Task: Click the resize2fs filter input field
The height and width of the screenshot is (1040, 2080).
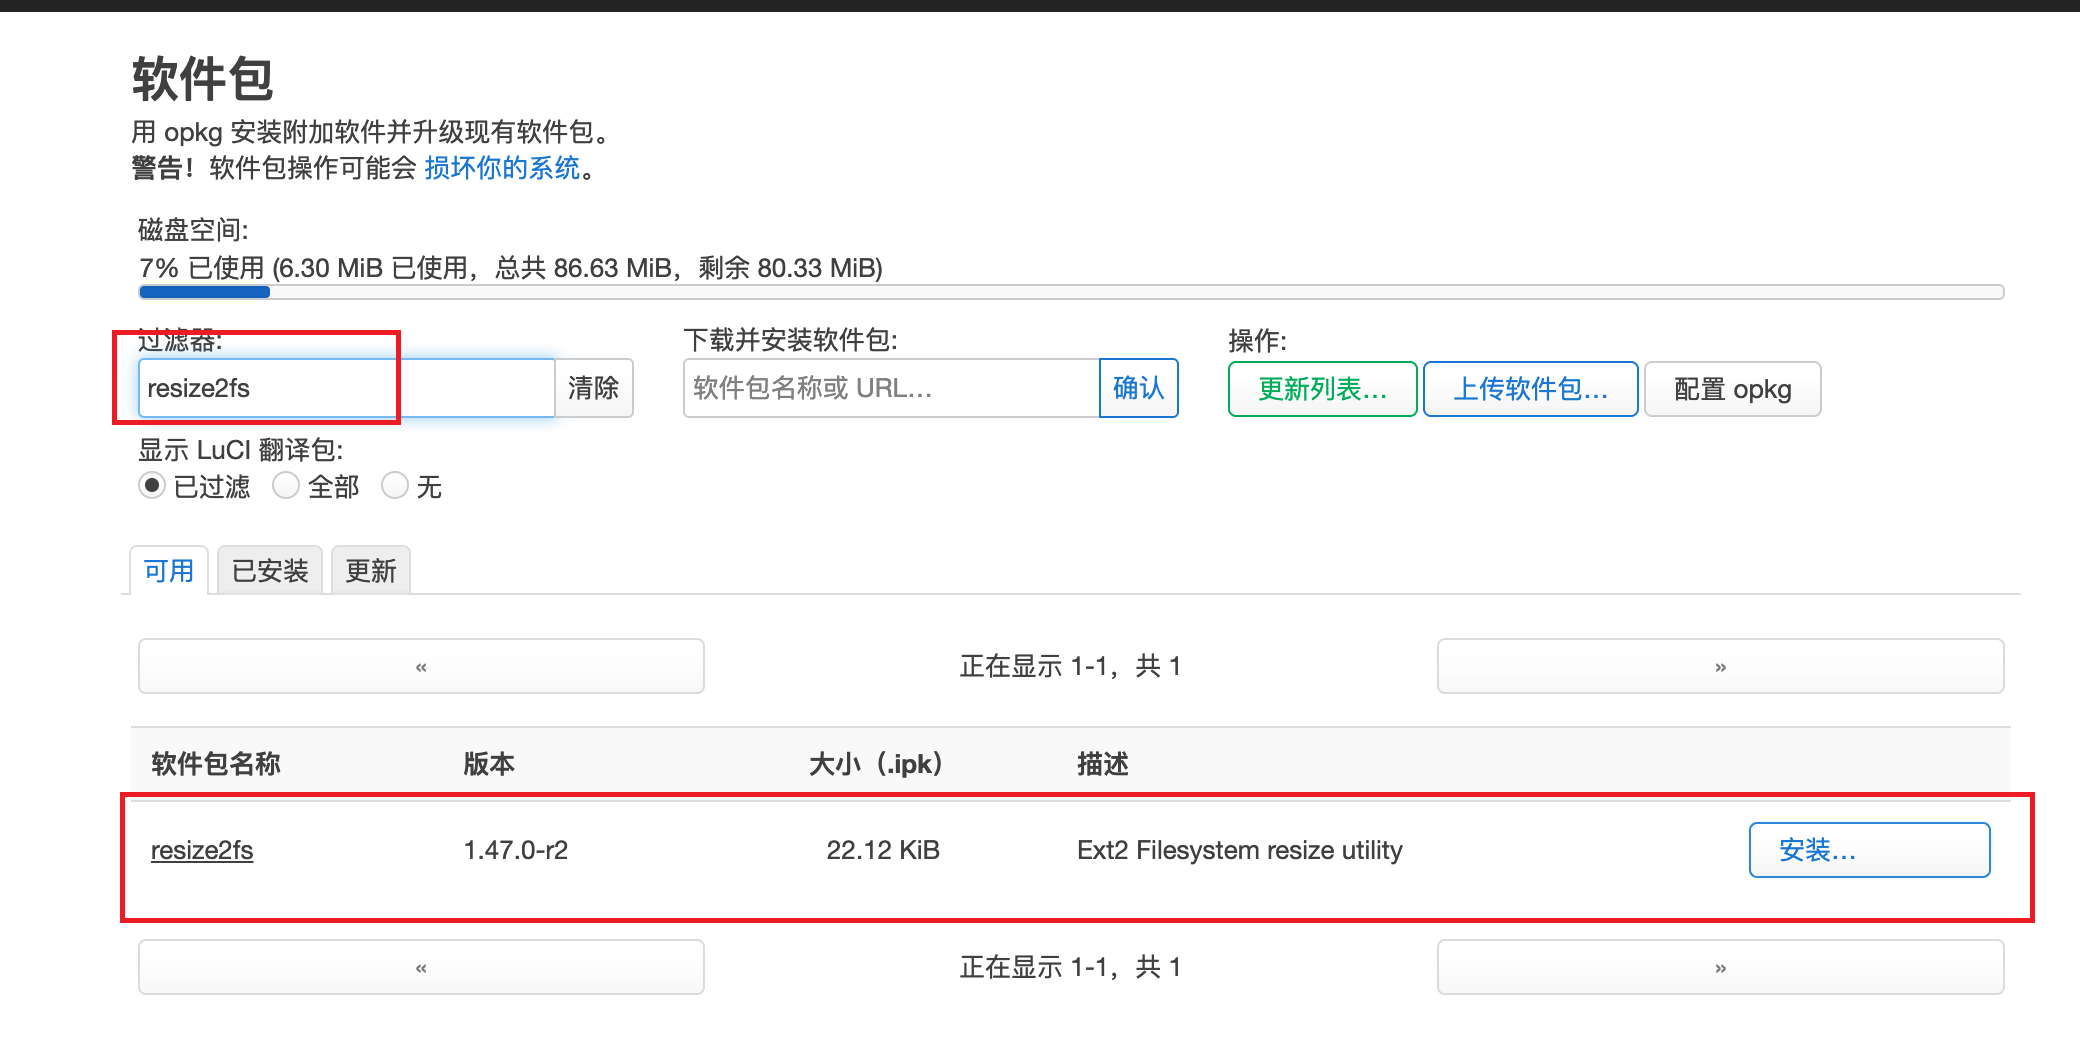Action: click(345, 388)
